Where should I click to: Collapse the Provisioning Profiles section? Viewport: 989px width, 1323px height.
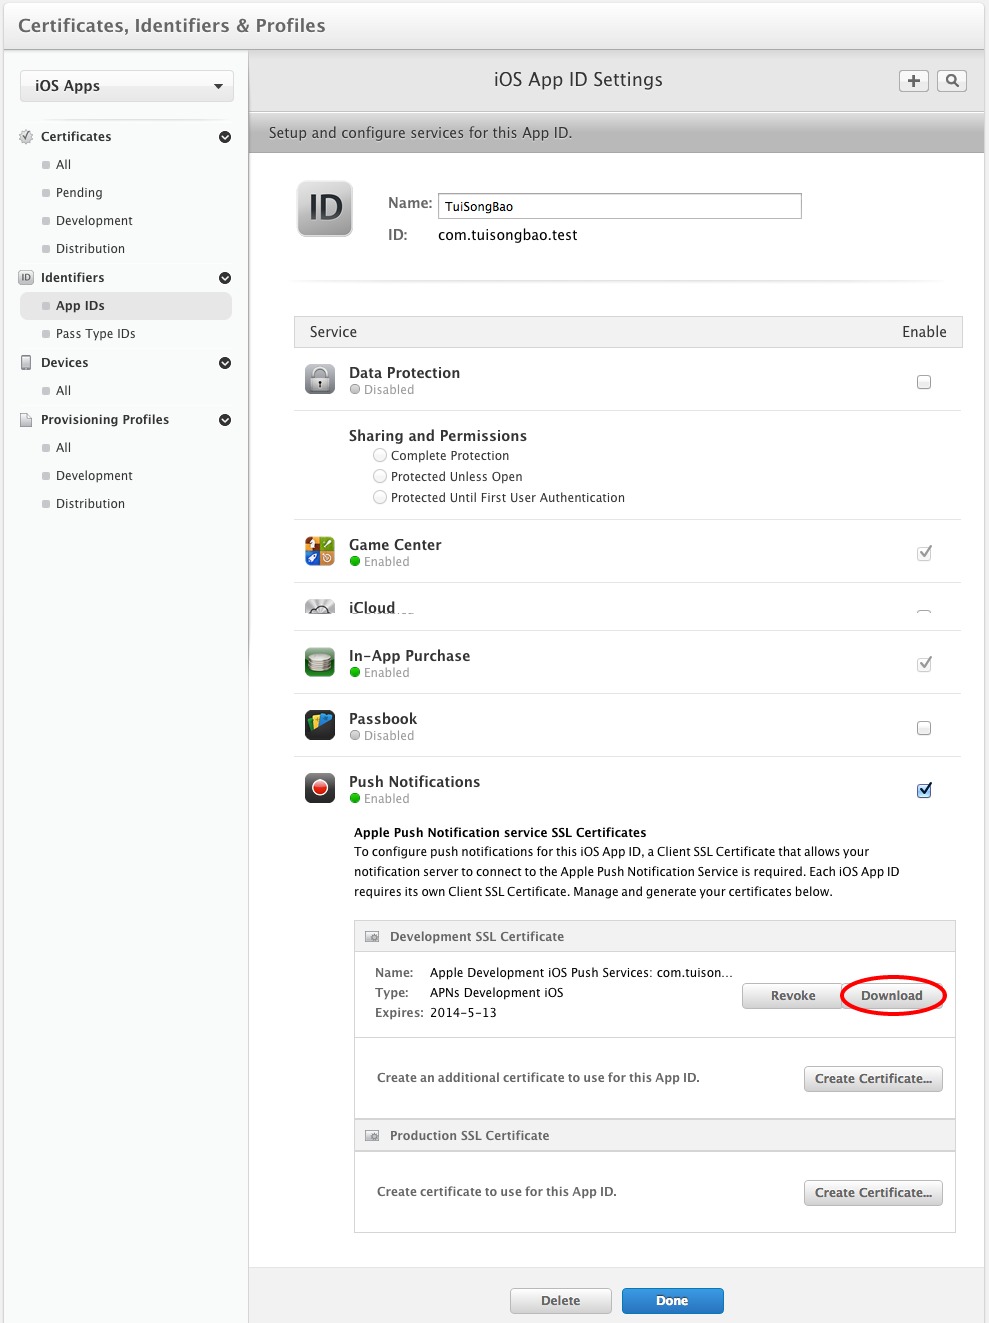click(x=225, y=420)
